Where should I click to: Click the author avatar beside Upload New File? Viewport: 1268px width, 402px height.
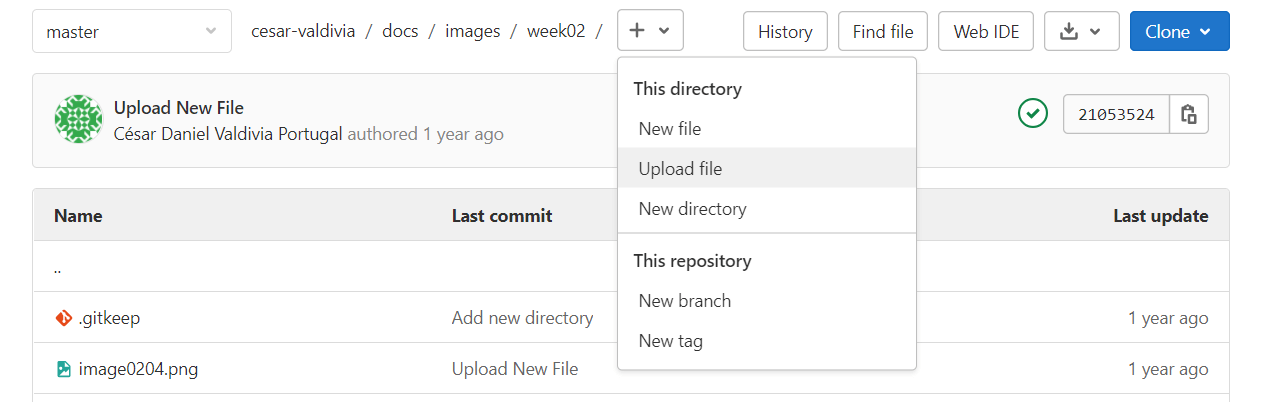pos(79,120)
